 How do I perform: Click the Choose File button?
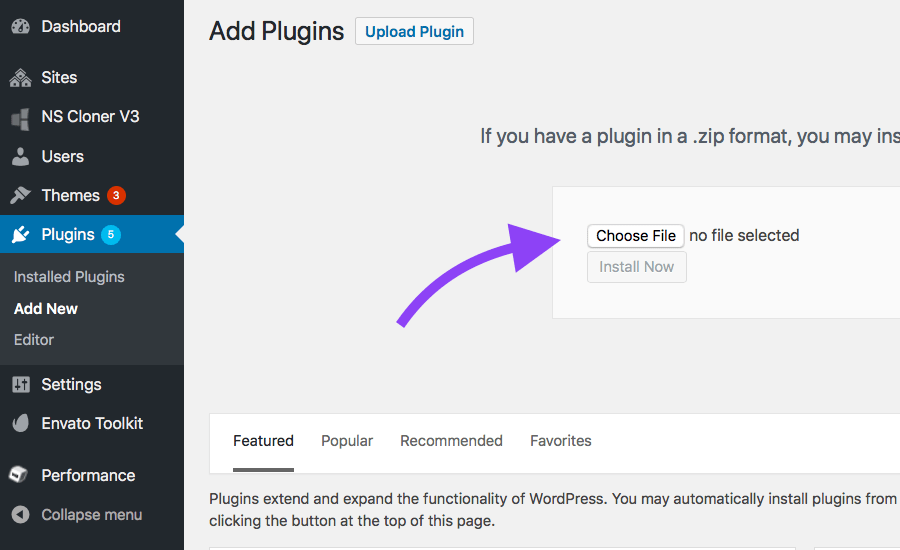pos(635,235)
